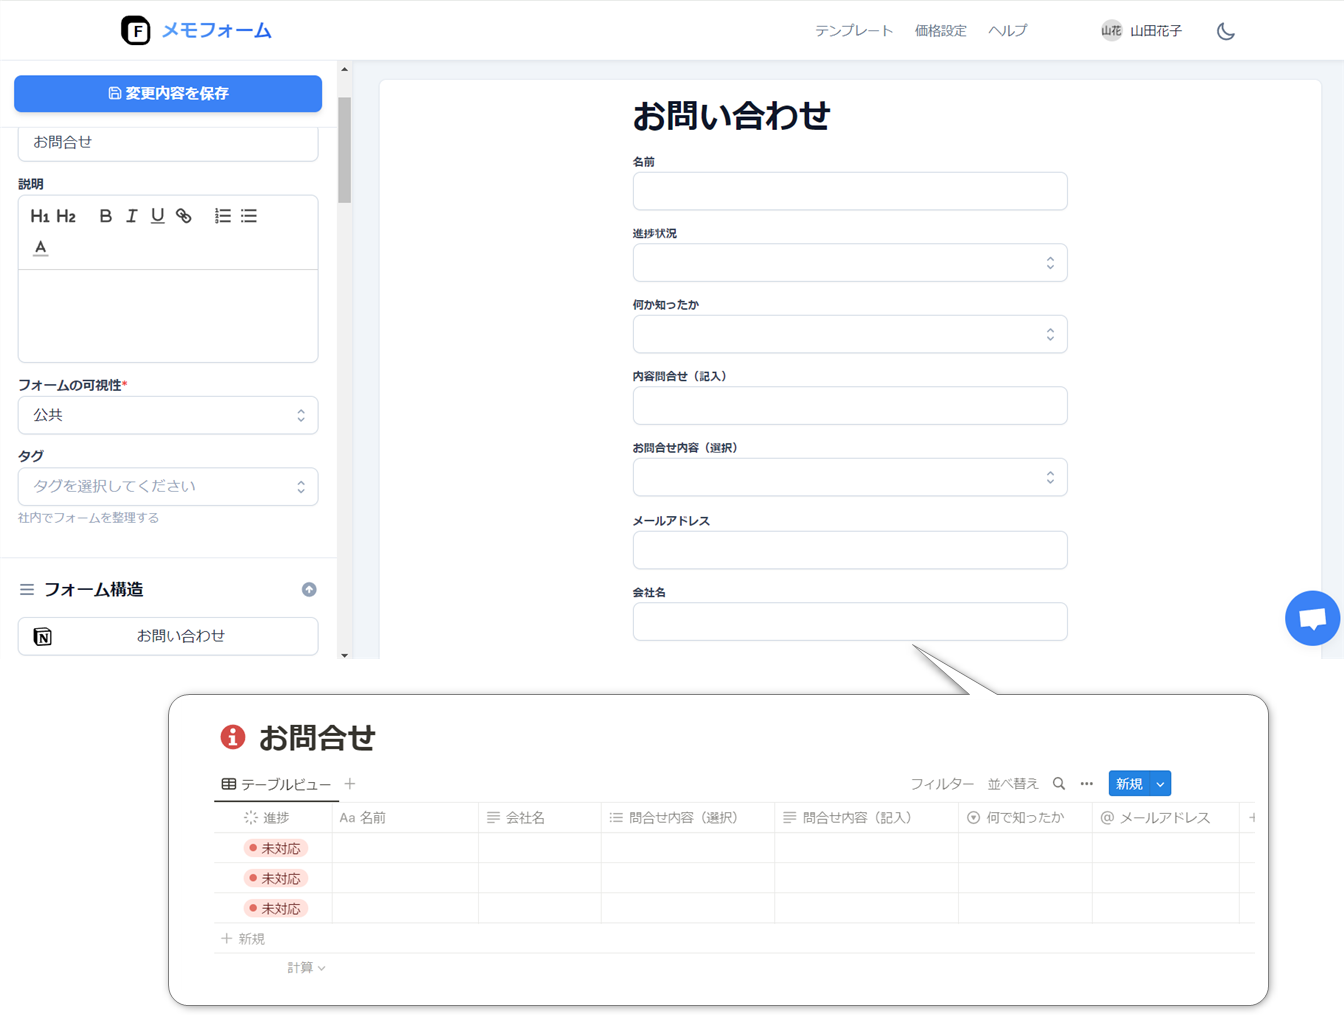Toggle italic formatting in description editor
Screen dimensions: 1344x1022
pyautogui.click(x=131, y=216)
